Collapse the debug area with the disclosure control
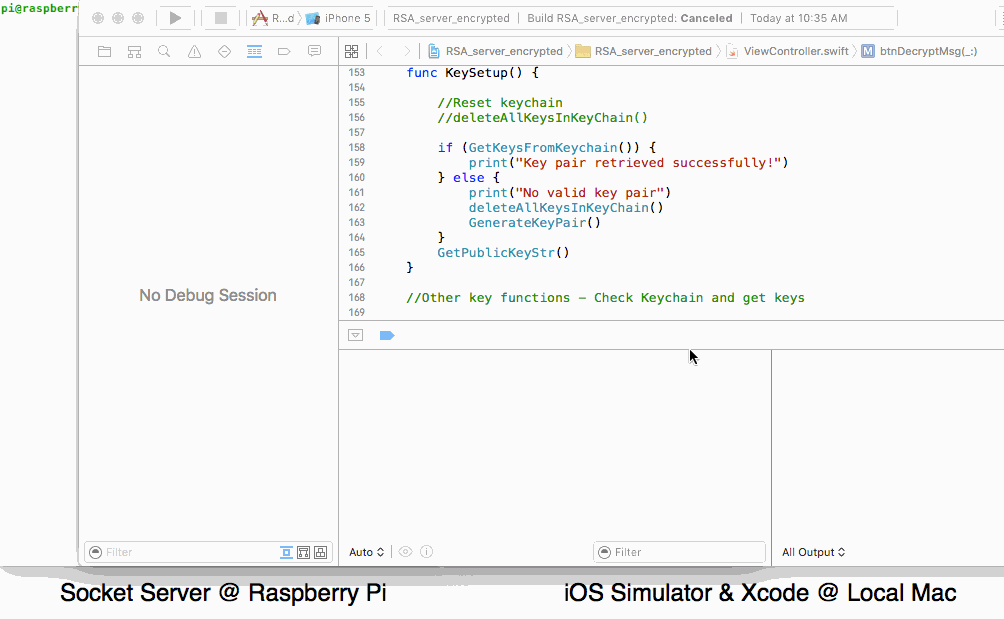This screenshot has width=1004, height=619. tap(355, 335)
